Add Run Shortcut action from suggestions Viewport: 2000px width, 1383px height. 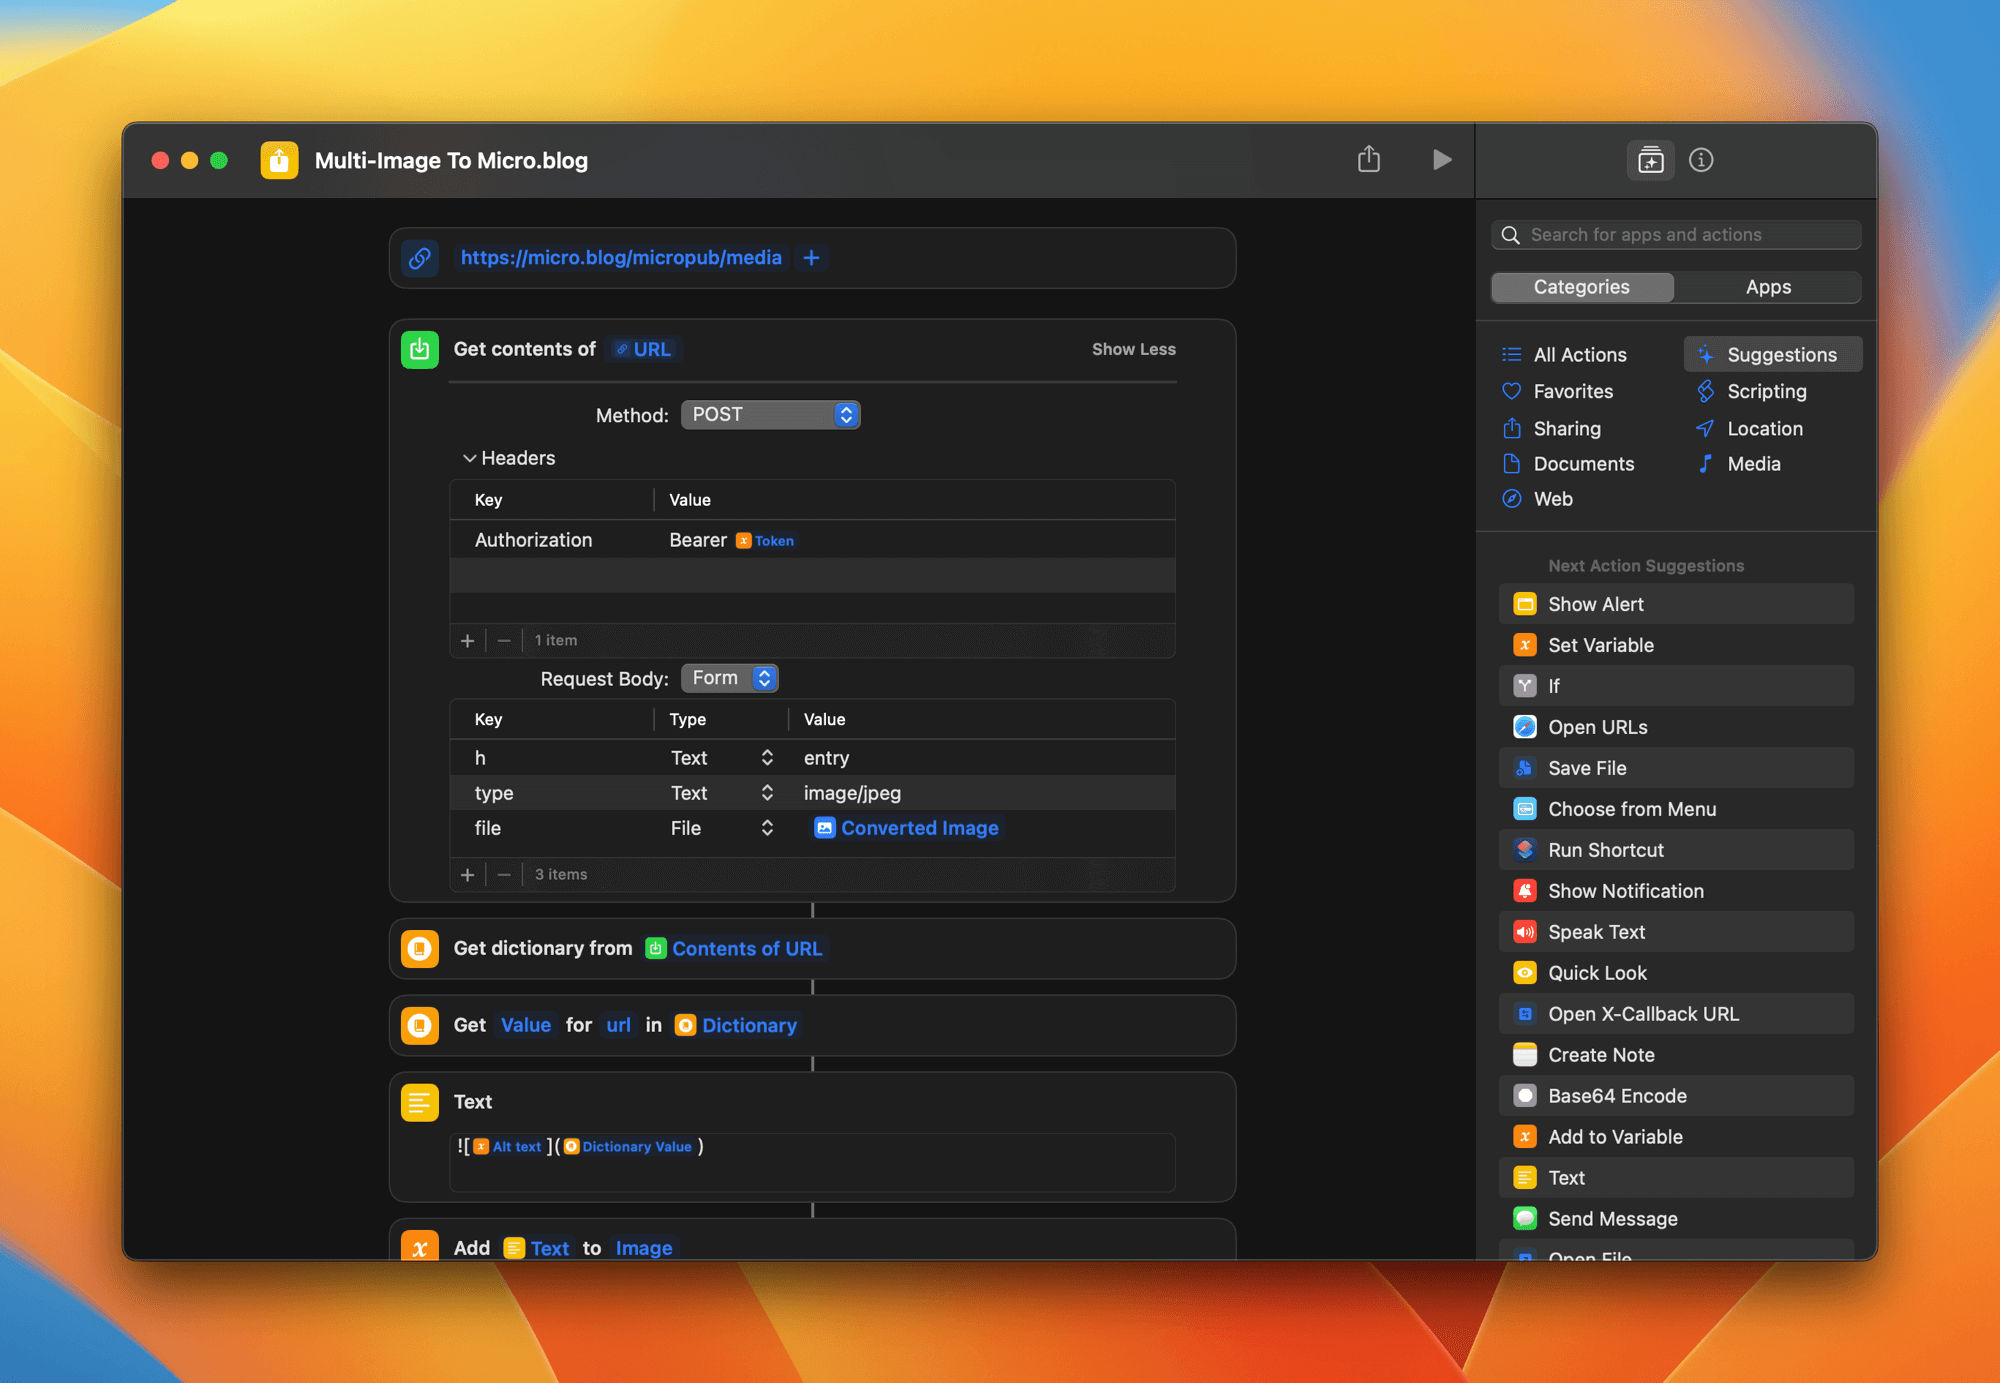point(1676,850)
